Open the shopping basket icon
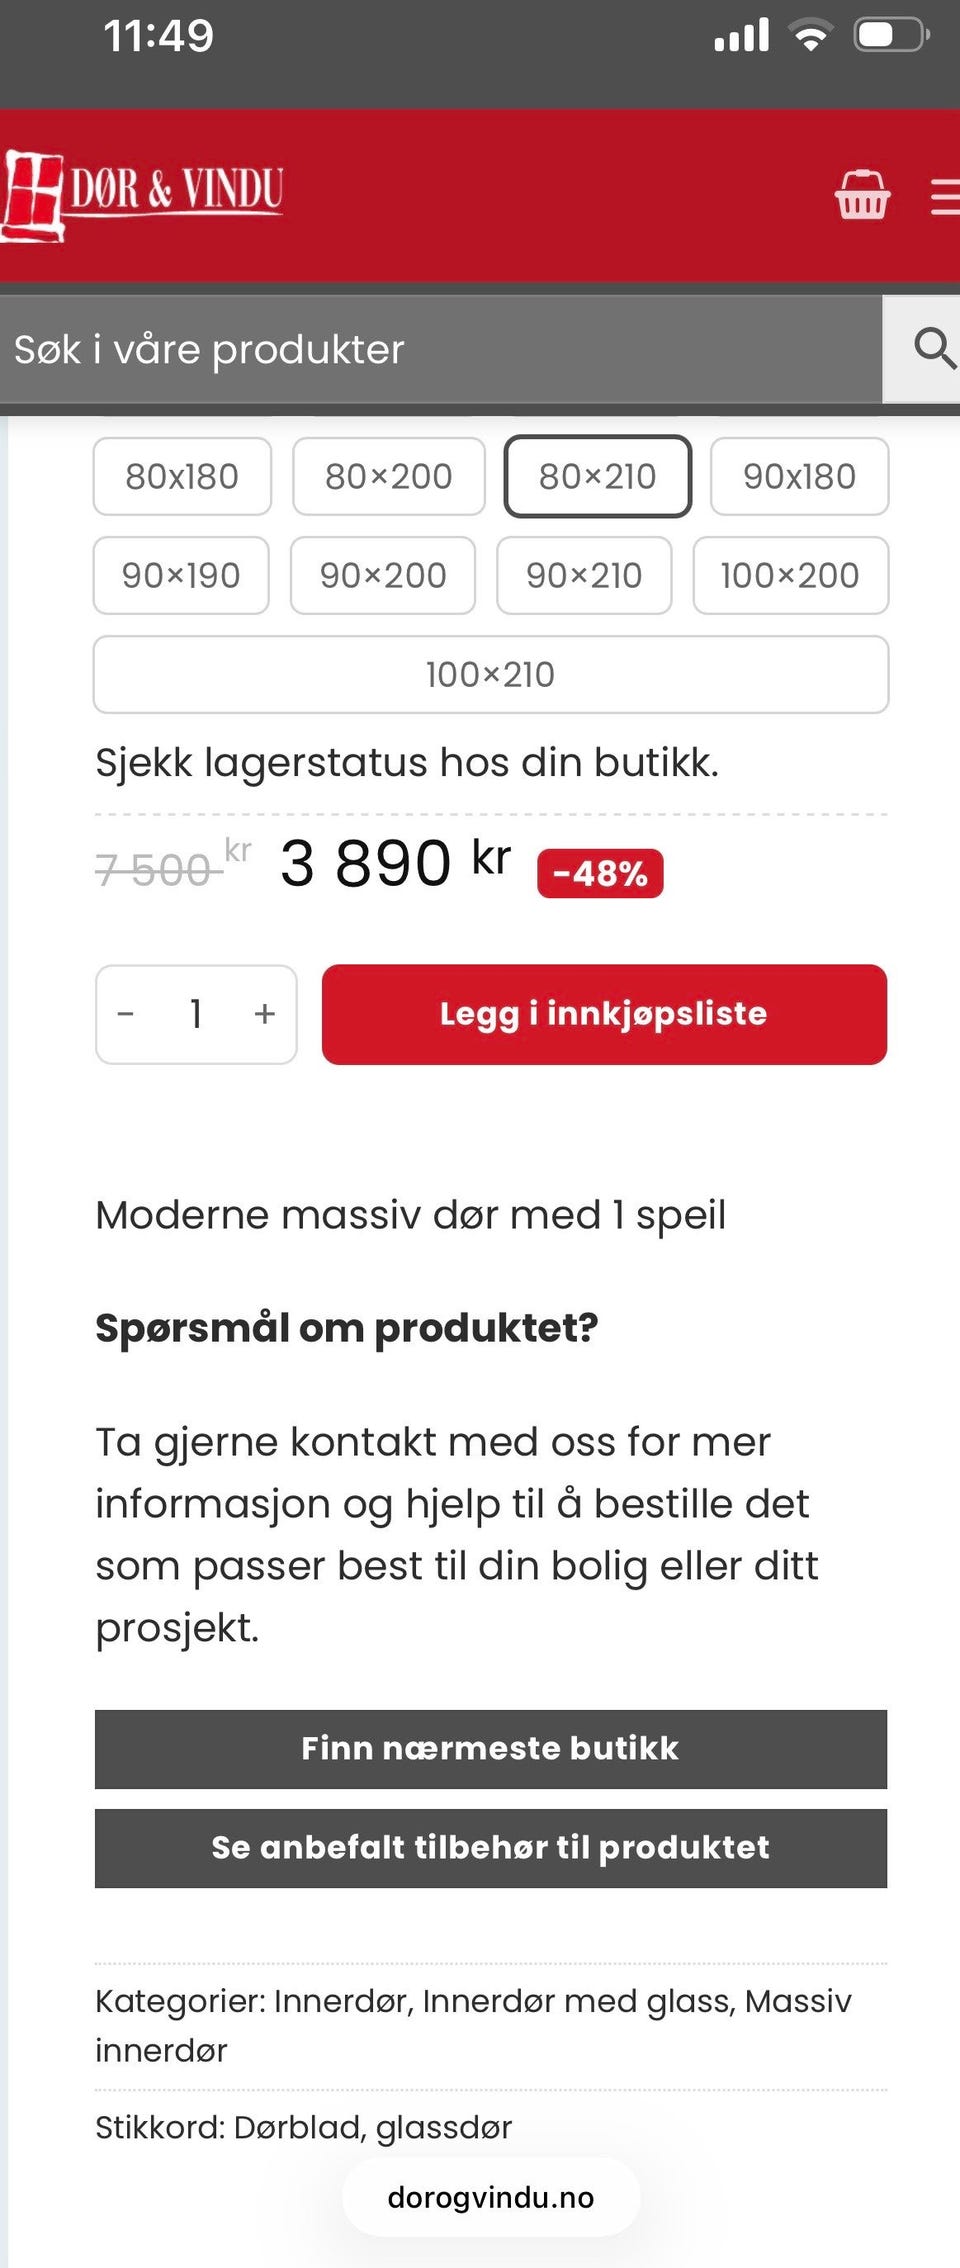The width and height of the screenshot is (960, 2268). tap(862, 195)
